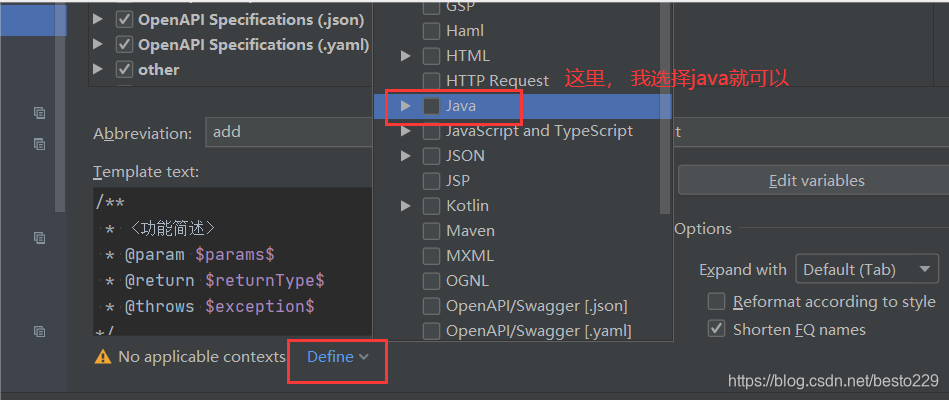Image resolution: width=949 pixels, height=400 pixels.
Task: Open the Expand with dropdown
Action: pos(867,269)
